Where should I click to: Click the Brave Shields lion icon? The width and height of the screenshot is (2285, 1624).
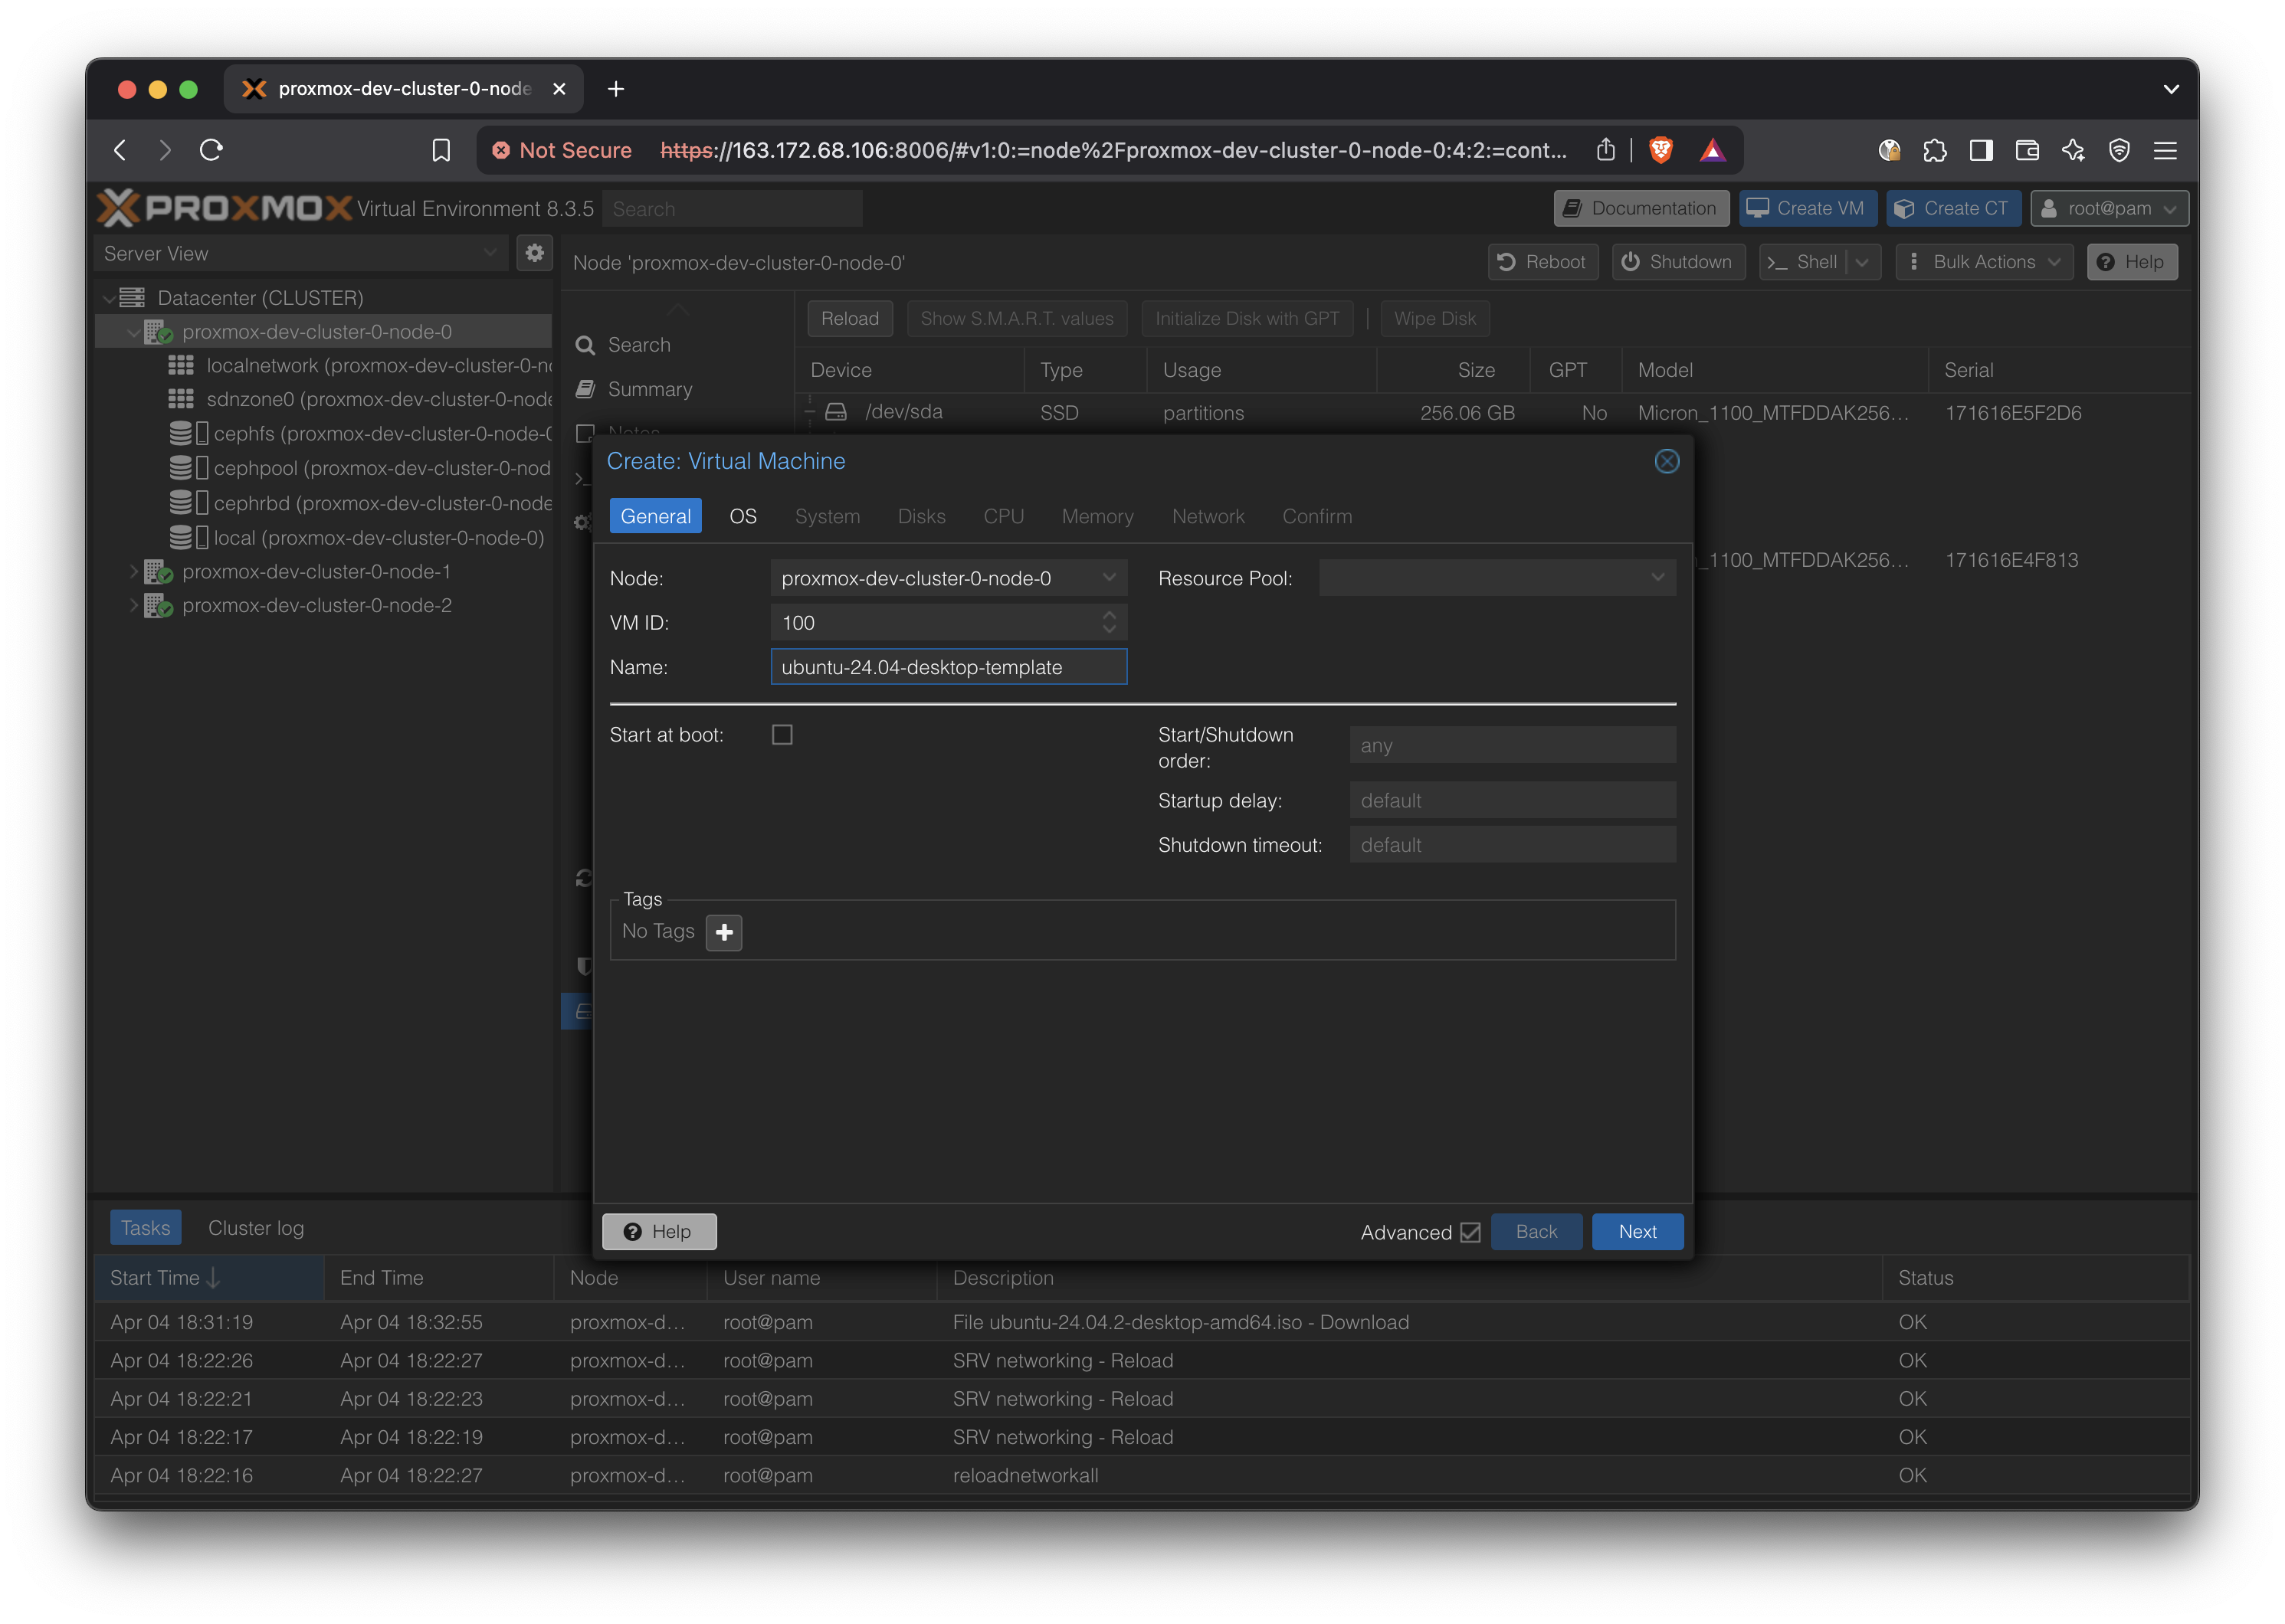[x=1661, y=150]
